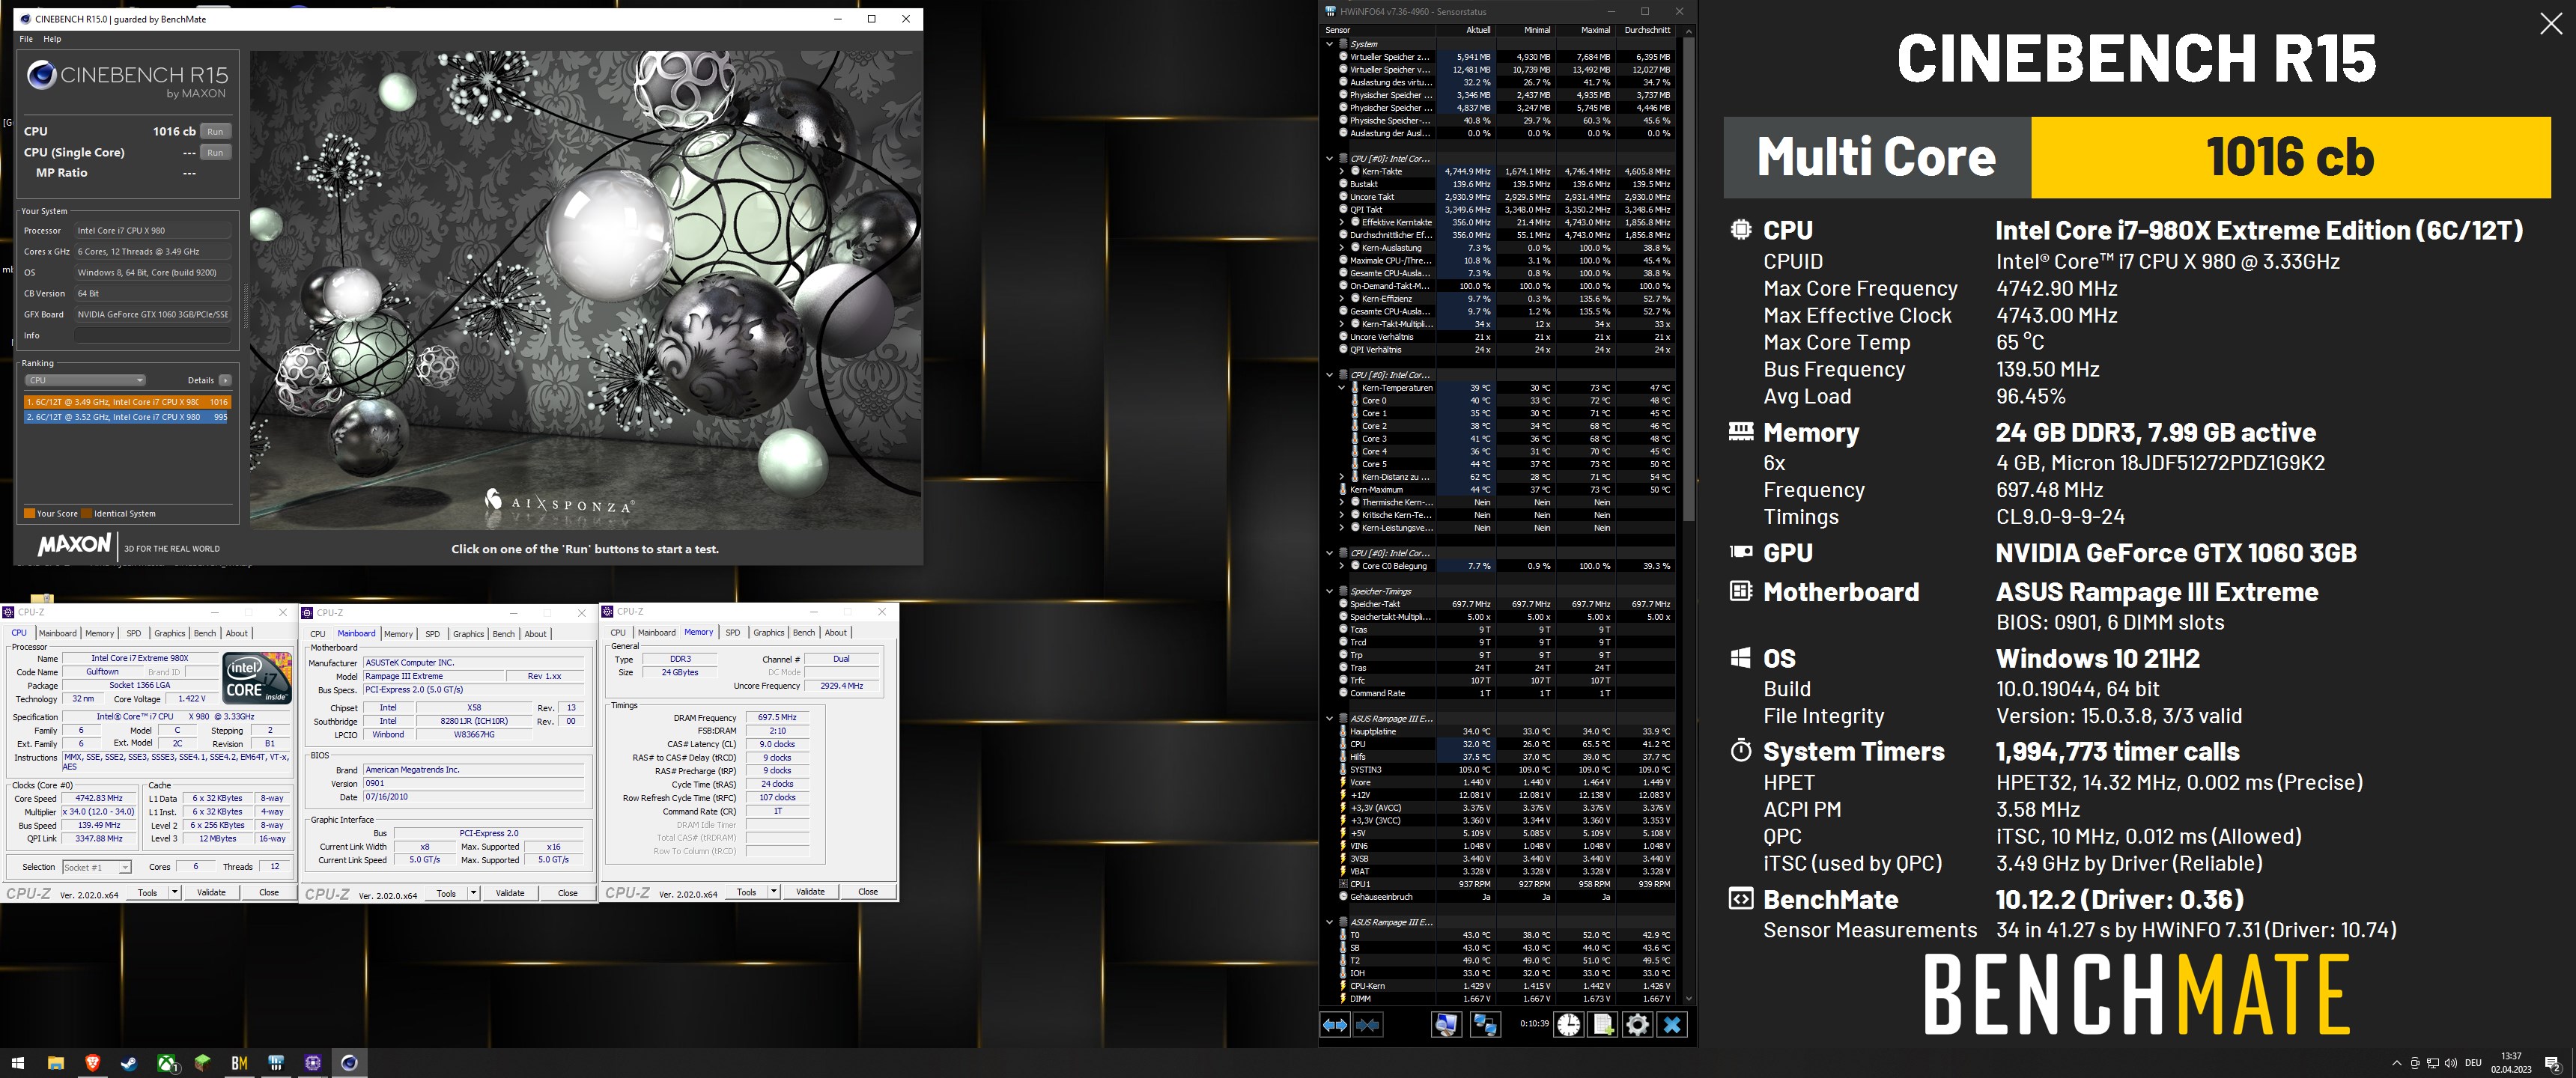
Task: Collapse HWiNFO System sensor group
Action: (x=1329, y=44)
